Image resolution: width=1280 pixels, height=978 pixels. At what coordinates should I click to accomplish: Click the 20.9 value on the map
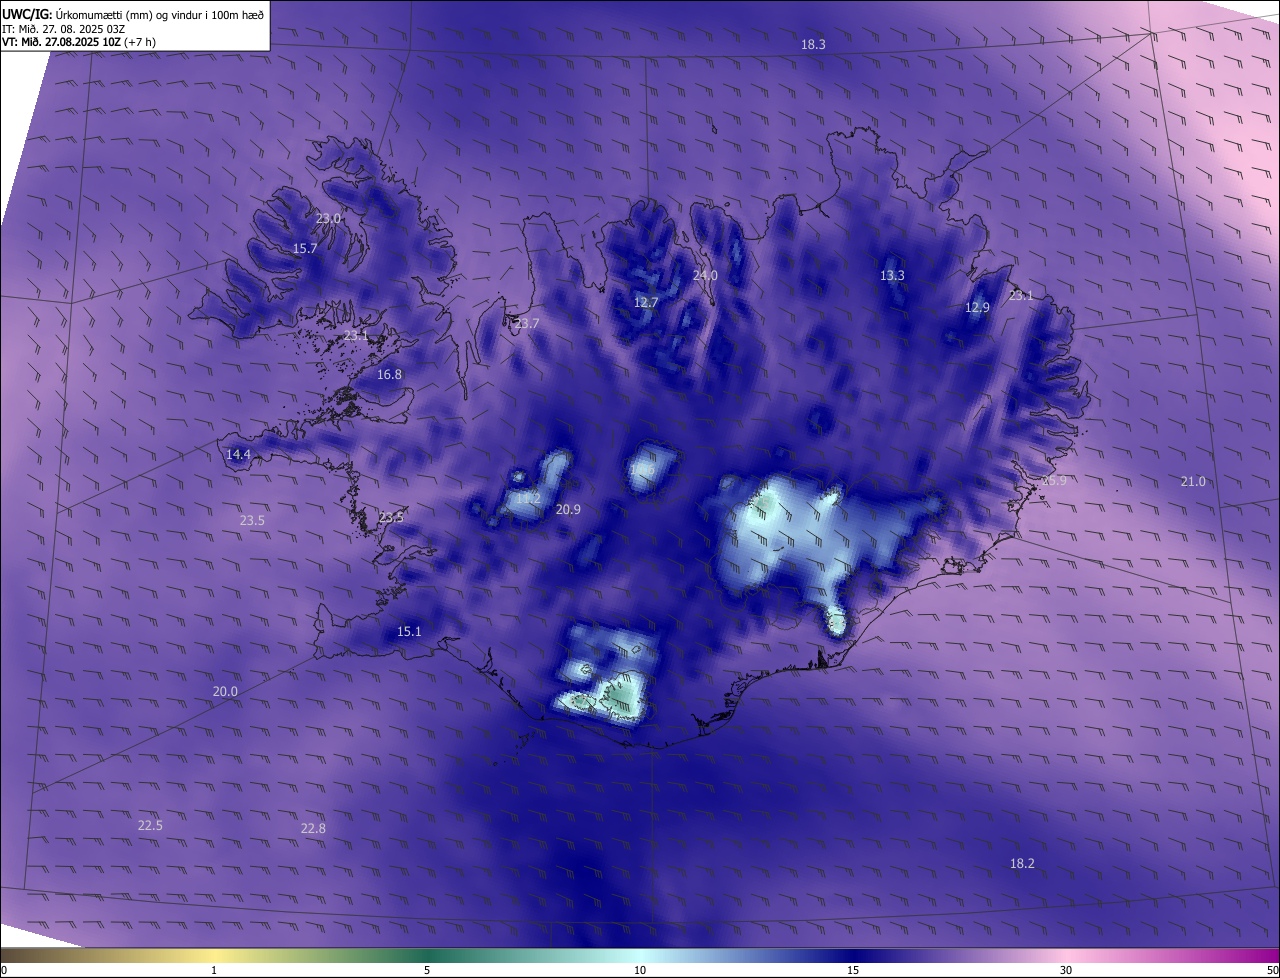pos(568,510)
